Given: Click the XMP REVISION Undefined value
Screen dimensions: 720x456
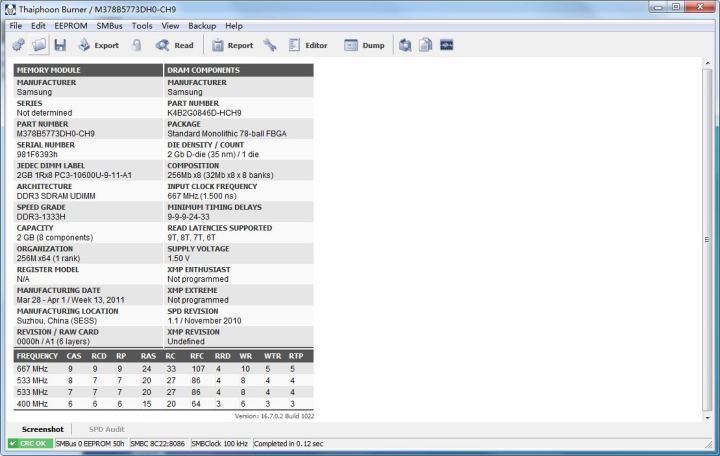Looking at the screenshot, I should pos(186,341).
